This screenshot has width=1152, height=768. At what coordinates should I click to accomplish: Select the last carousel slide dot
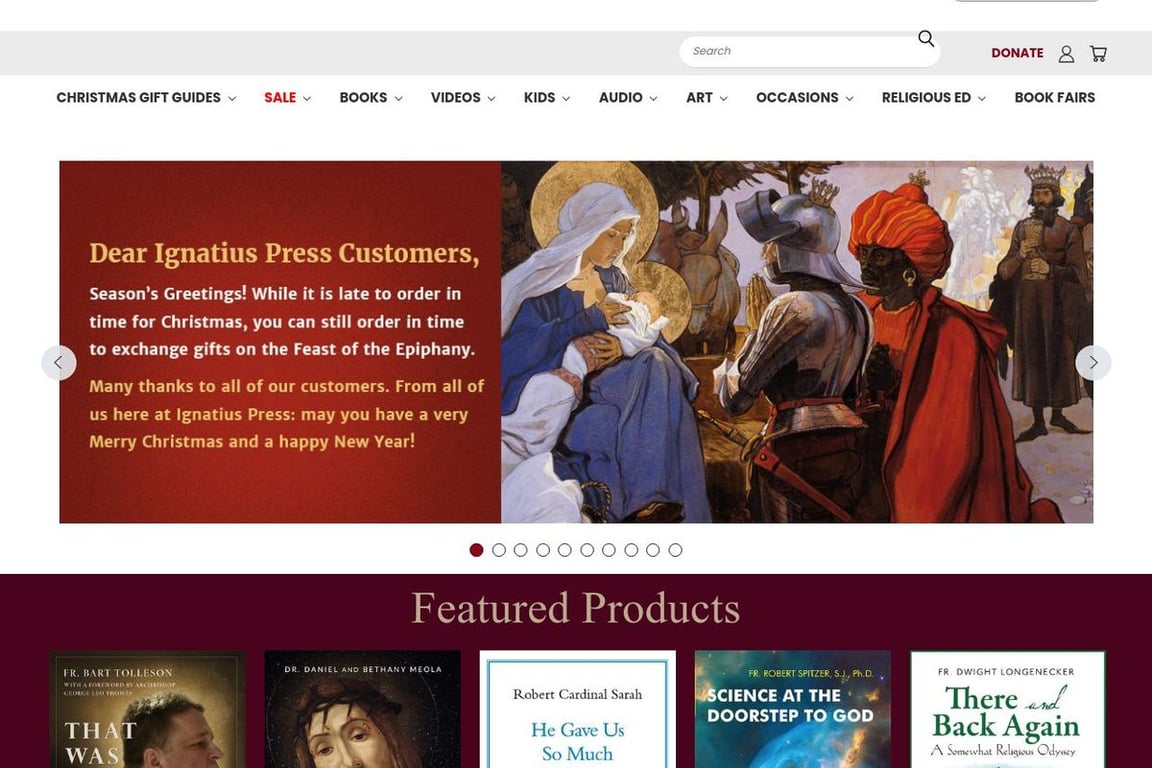675,550
